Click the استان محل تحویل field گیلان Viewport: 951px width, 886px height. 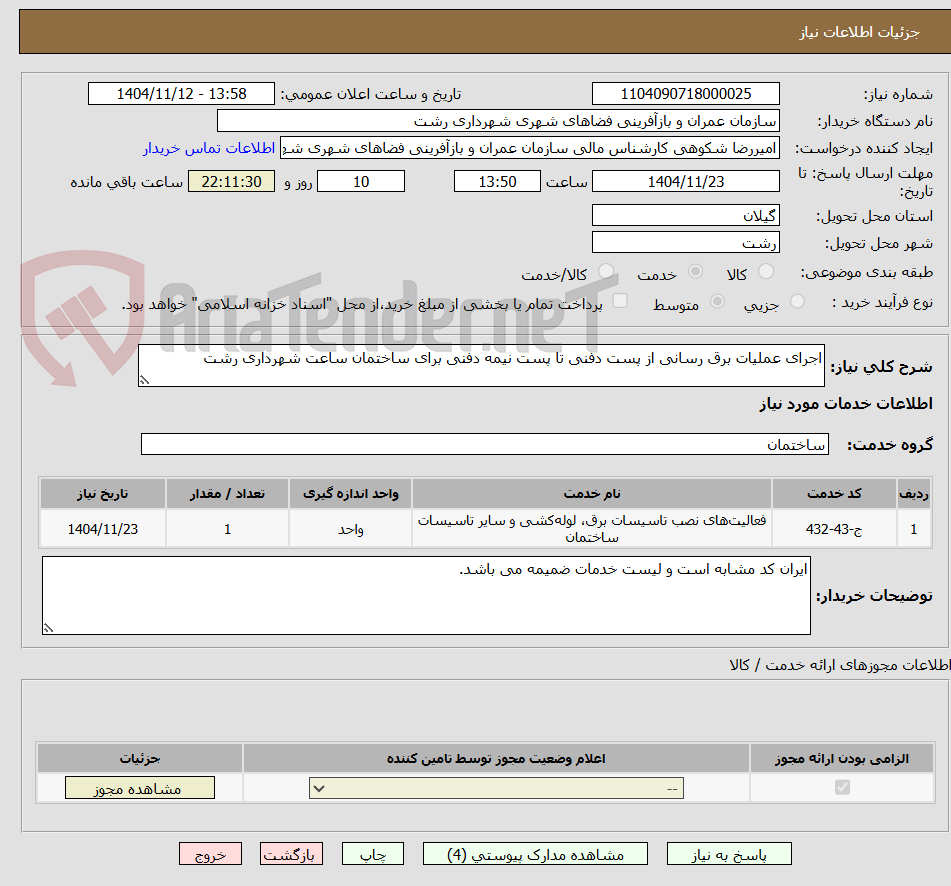point(685,215)
